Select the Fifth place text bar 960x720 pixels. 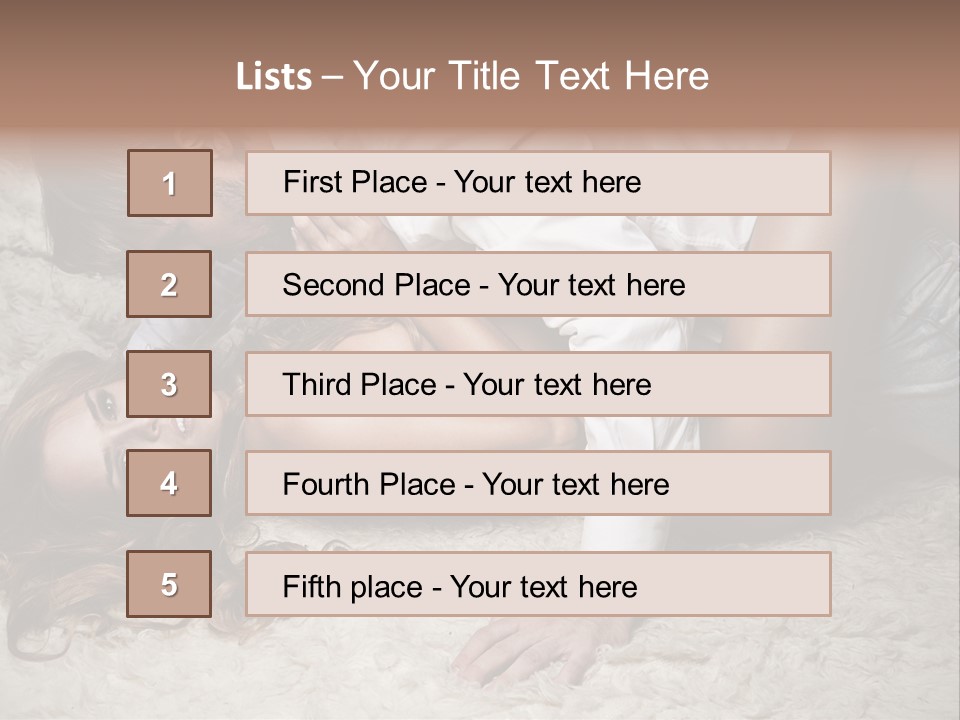(538, 584)
